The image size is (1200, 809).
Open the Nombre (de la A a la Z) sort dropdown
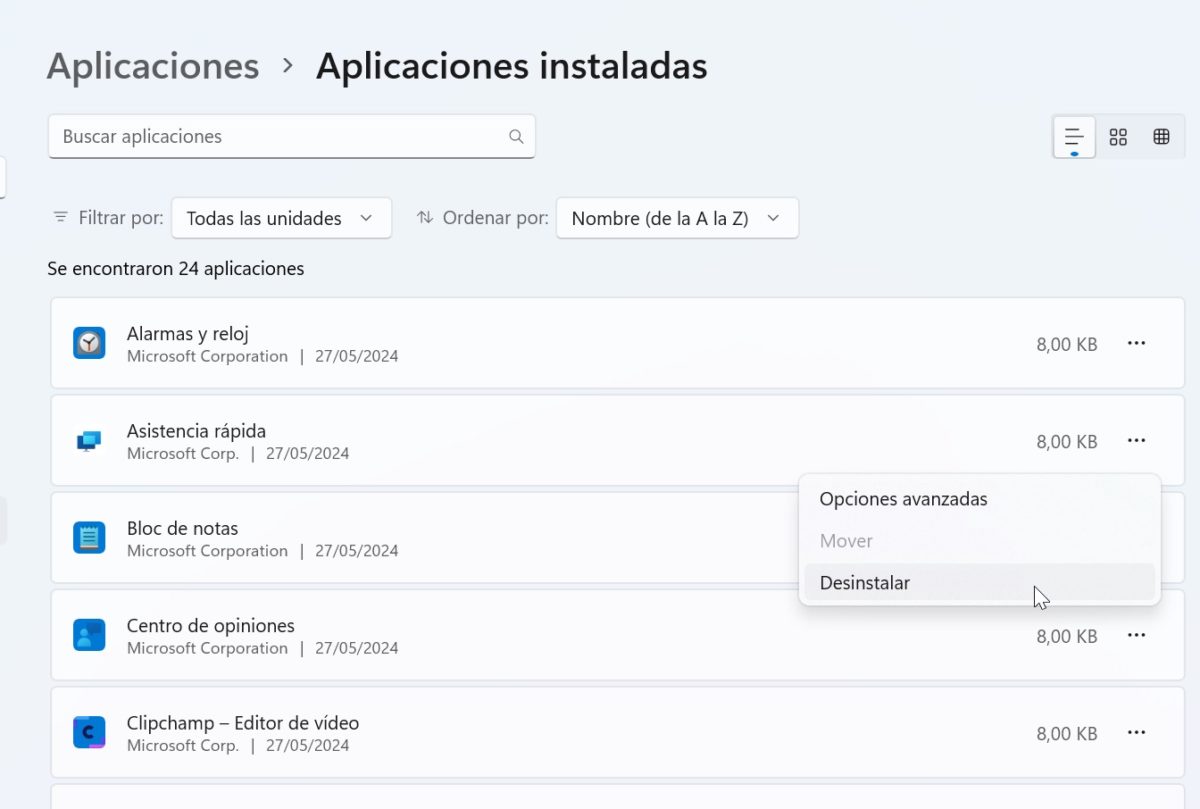[x=677, y=218]
